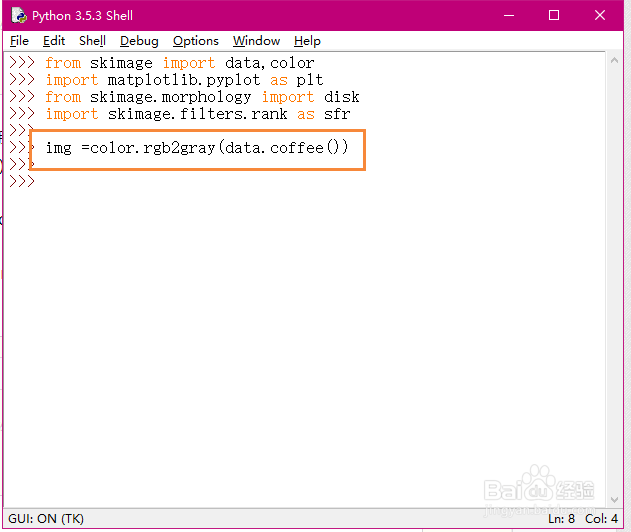Open the File menu
The image size is (631, 532).
pyautogui.click(x=19, y=41)
